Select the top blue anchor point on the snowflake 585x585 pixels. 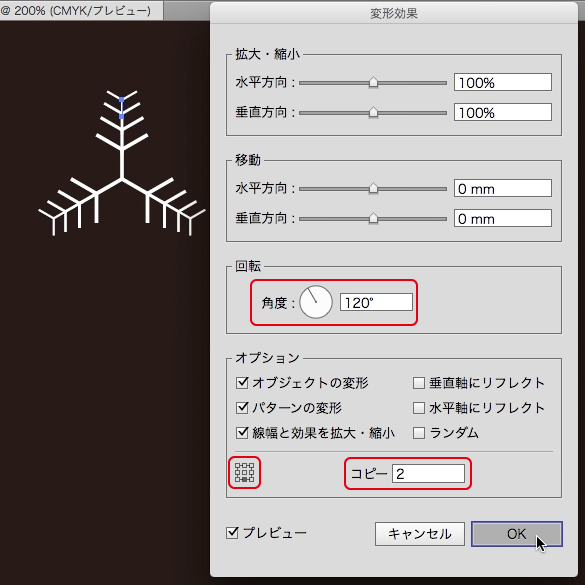click(122, 100)
